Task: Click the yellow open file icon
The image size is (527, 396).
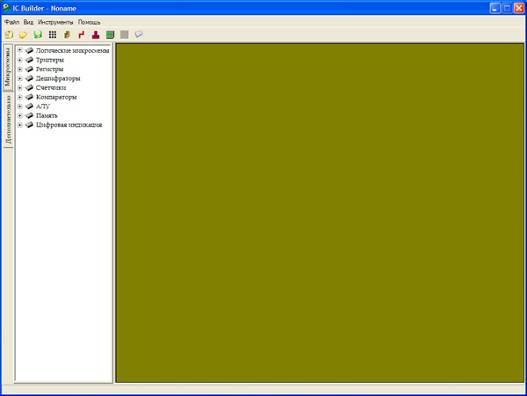Action: pos(23,35)
